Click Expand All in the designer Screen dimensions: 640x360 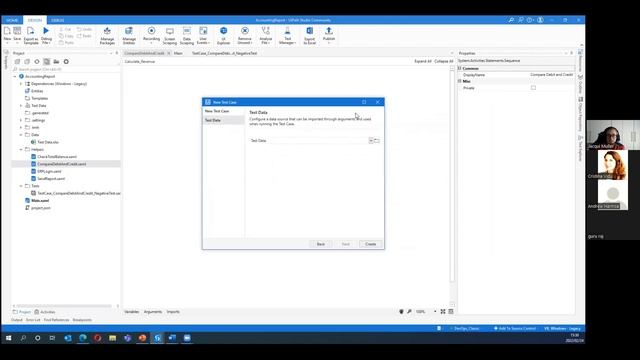click(x=422, y=61)
